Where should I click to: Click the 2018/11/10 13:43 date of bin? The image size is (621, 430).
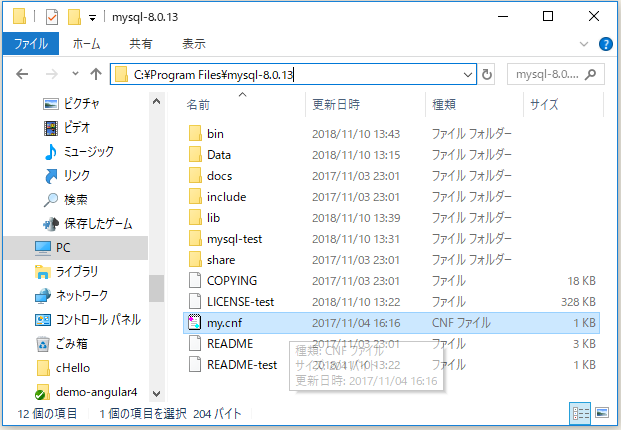tap(356, 134)
